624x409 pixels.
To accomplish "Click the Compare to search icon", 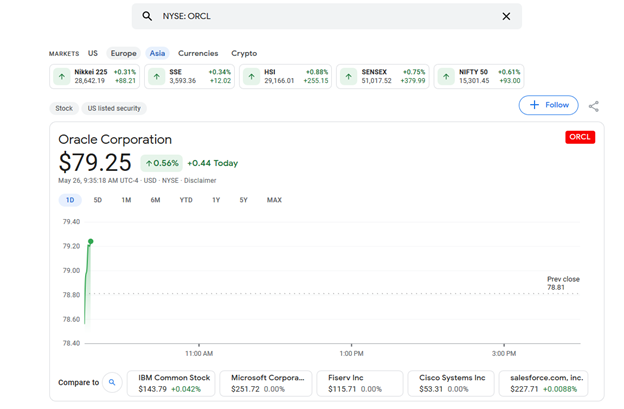I will pos(112,382).
